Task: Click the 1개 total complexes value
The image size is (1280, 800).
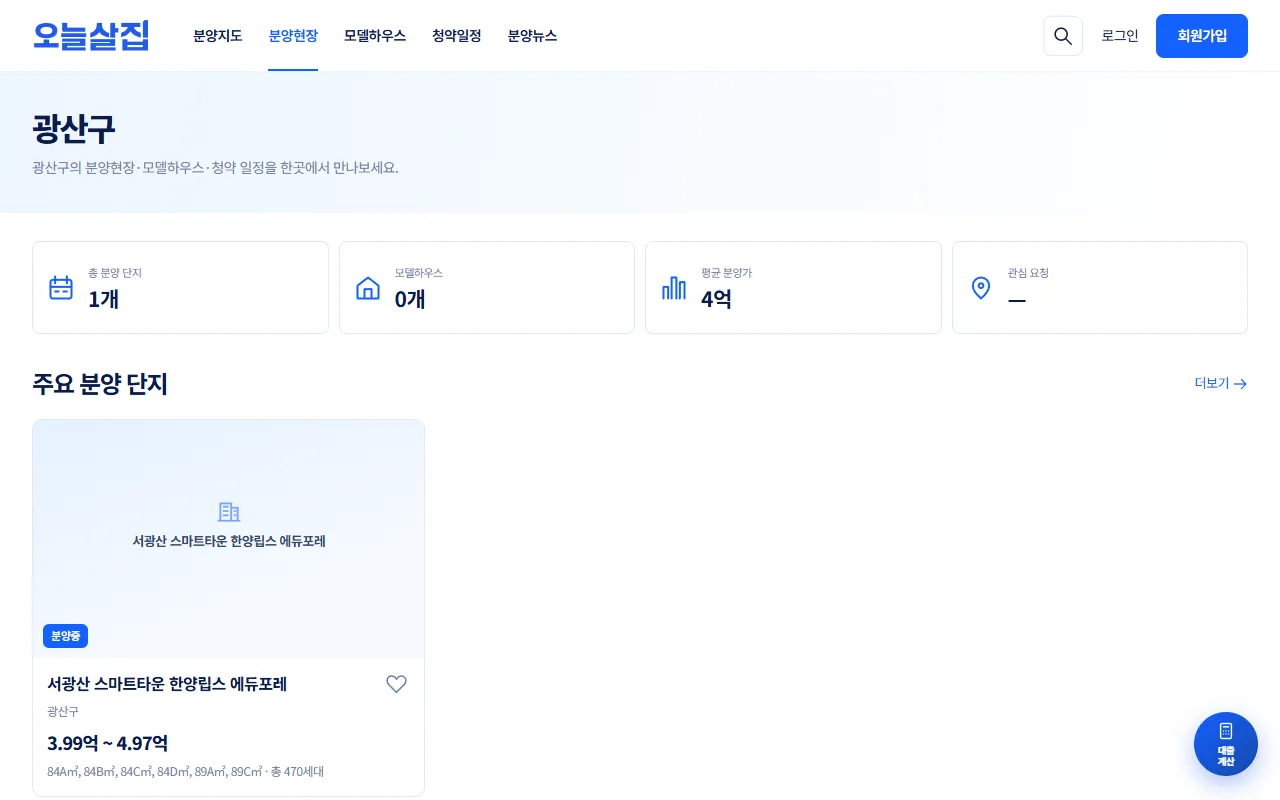Action: click(x=103, y=299)
